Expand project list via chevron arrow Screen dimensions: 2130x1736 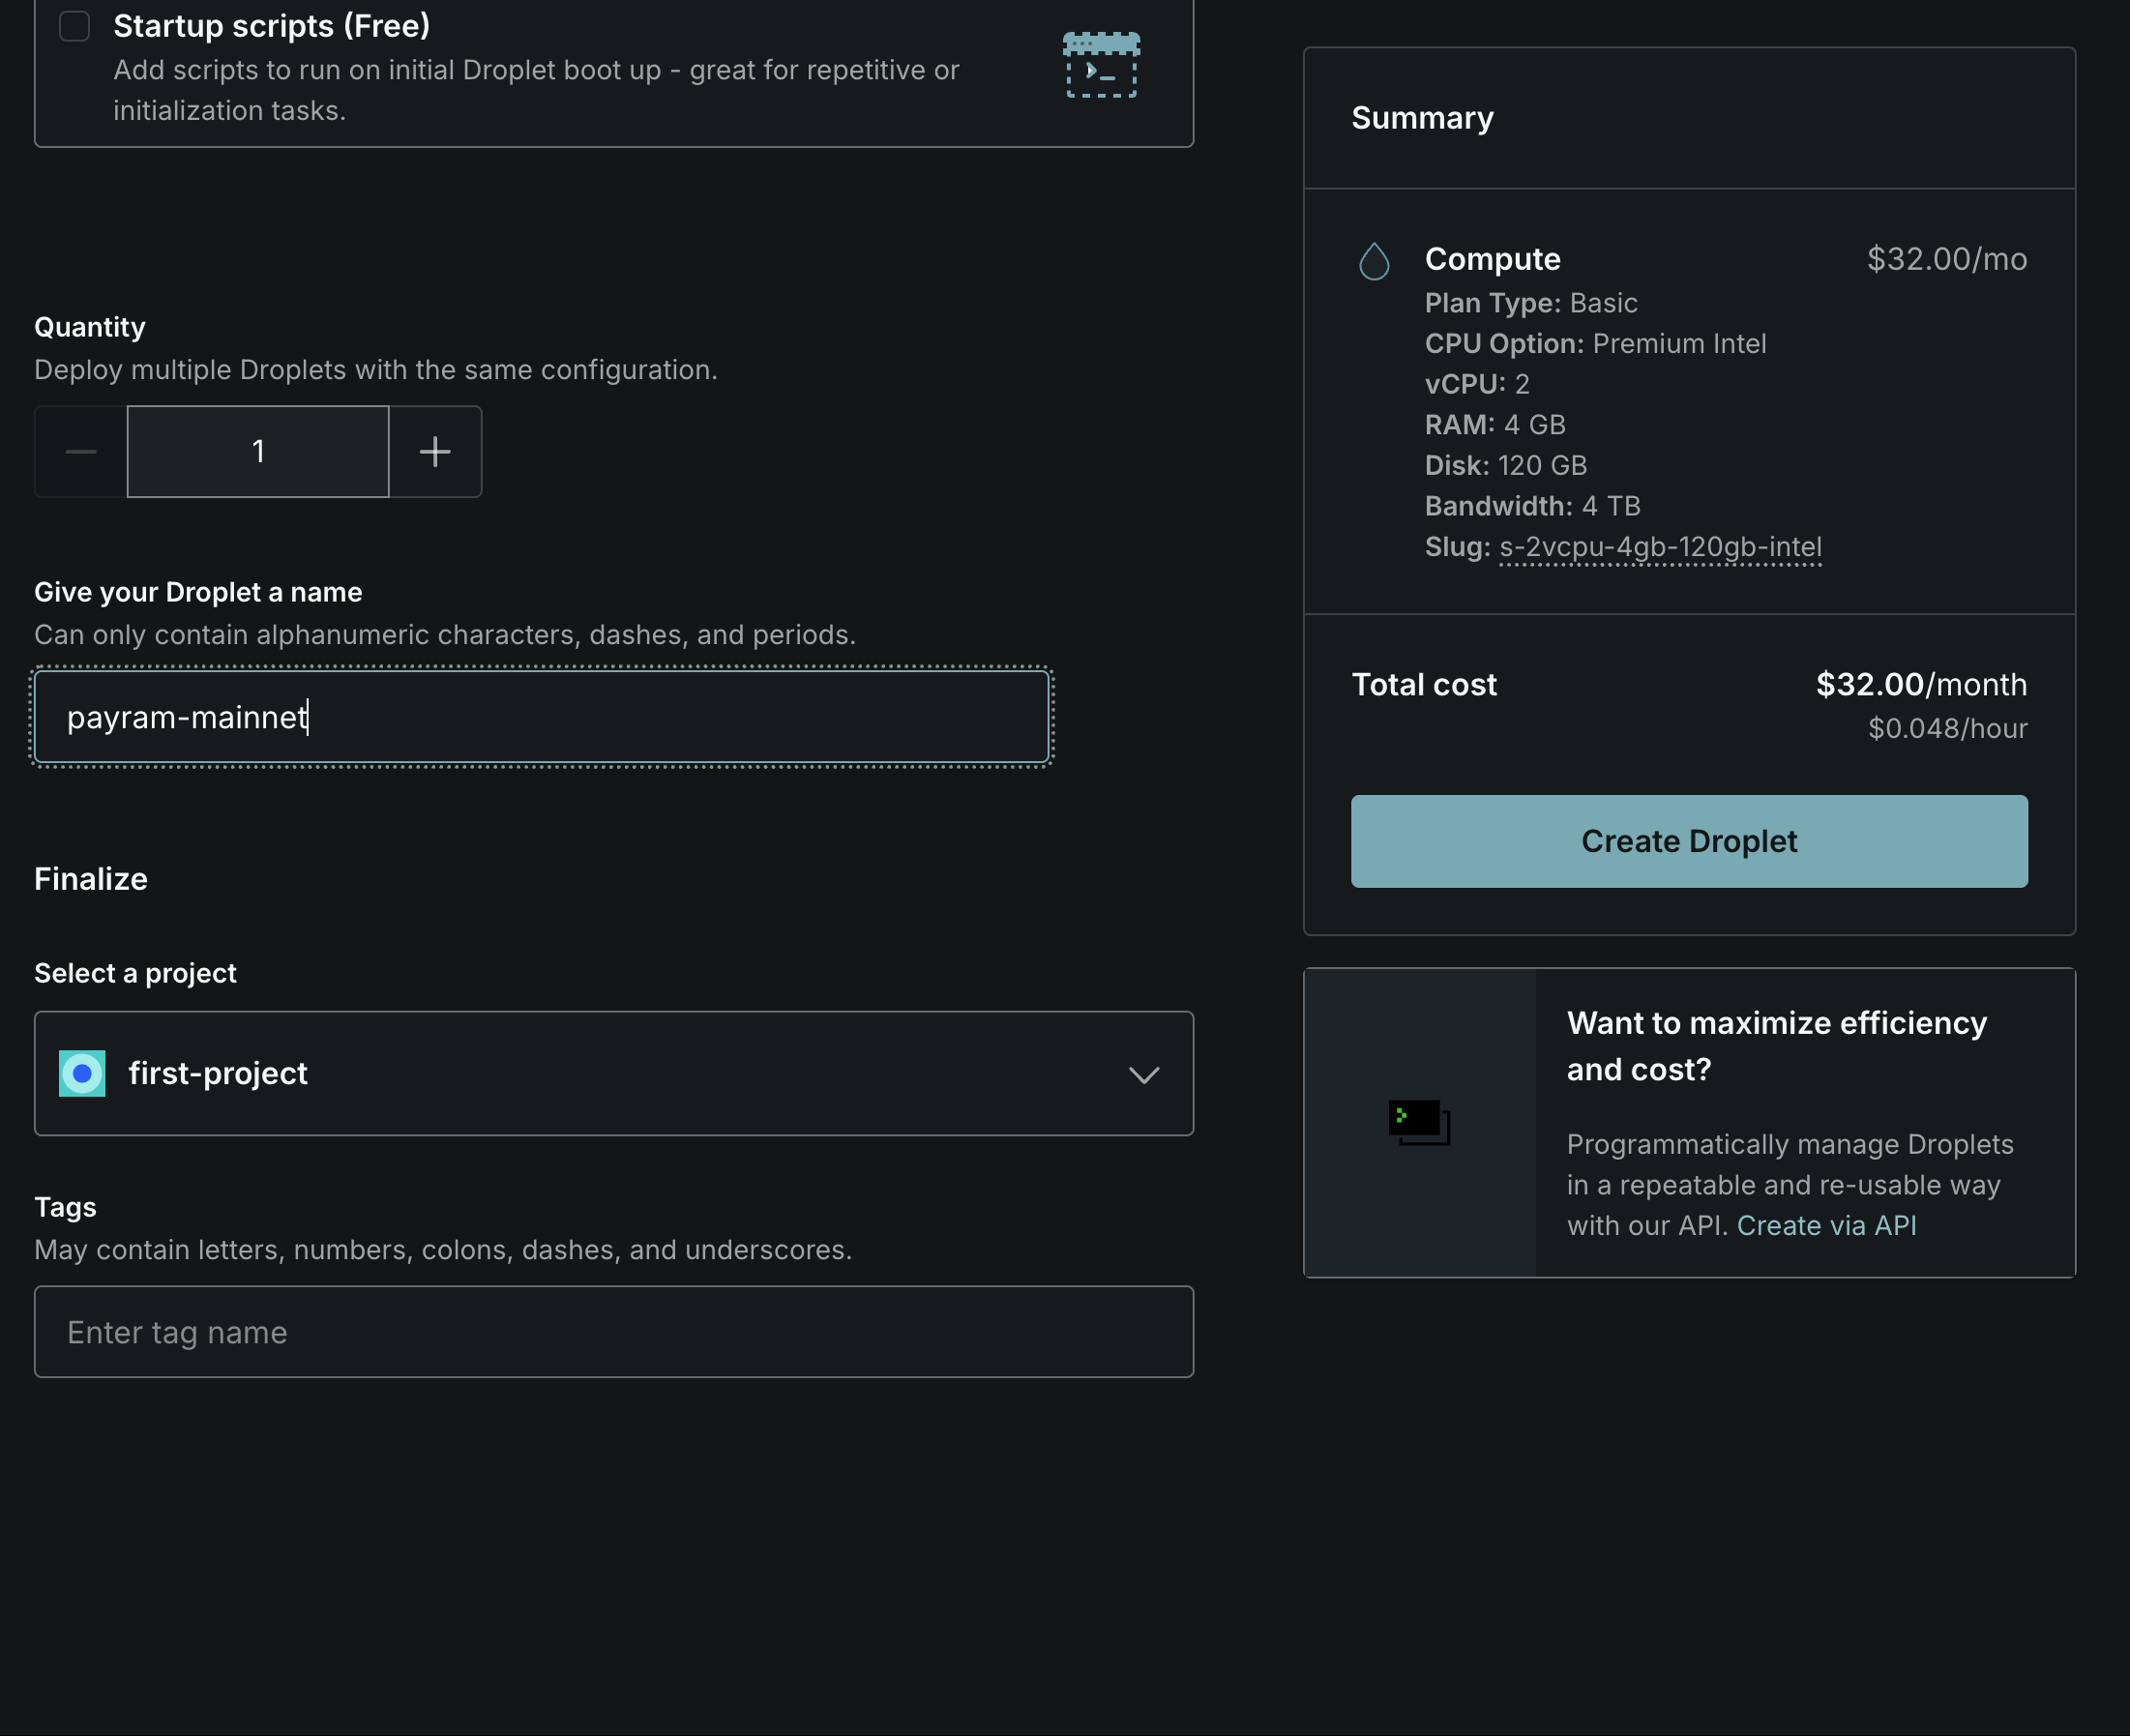click(x=1144, y=1074)
